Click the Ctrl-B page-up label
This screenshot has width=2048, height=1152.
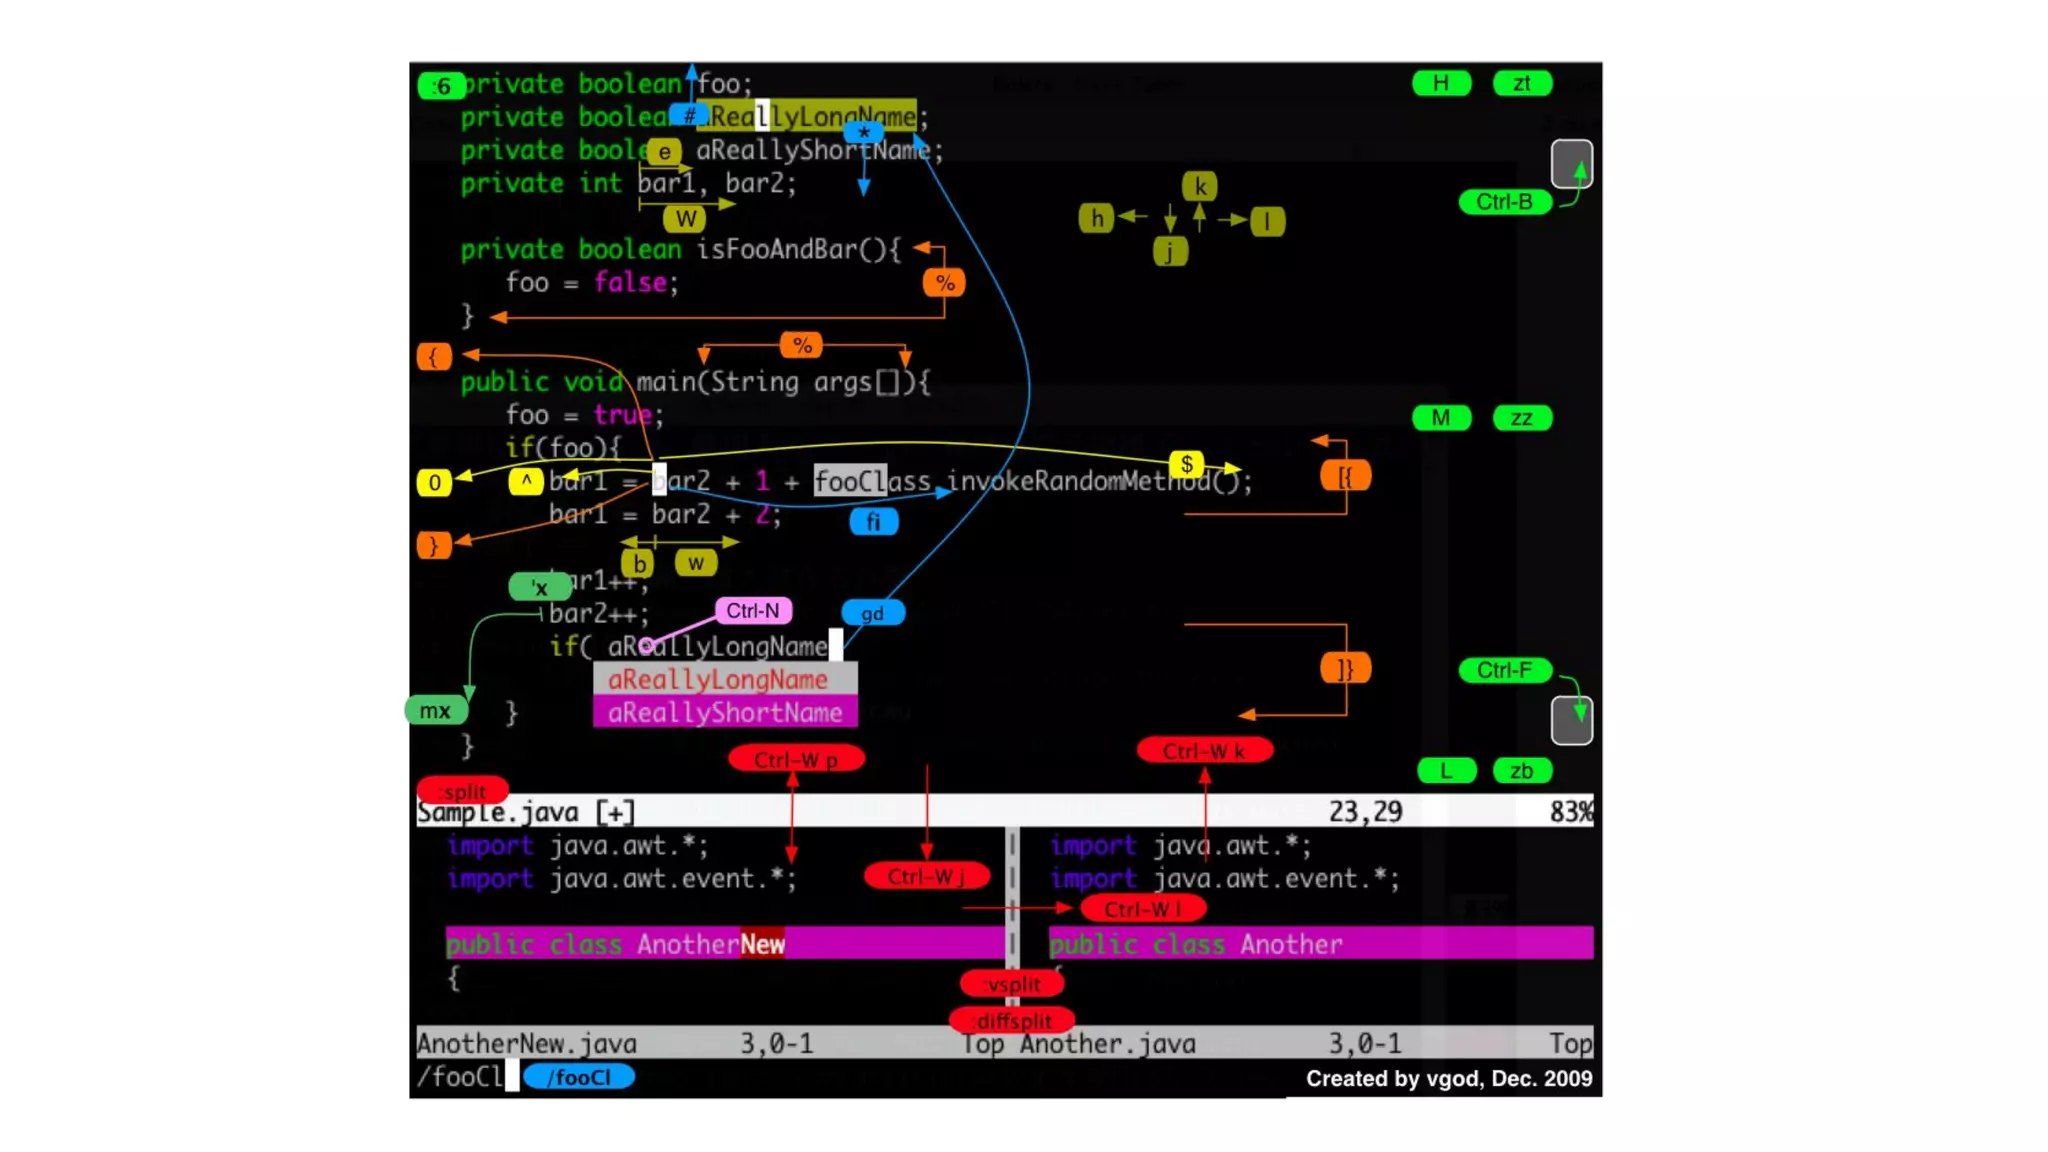coord(1504,202)
